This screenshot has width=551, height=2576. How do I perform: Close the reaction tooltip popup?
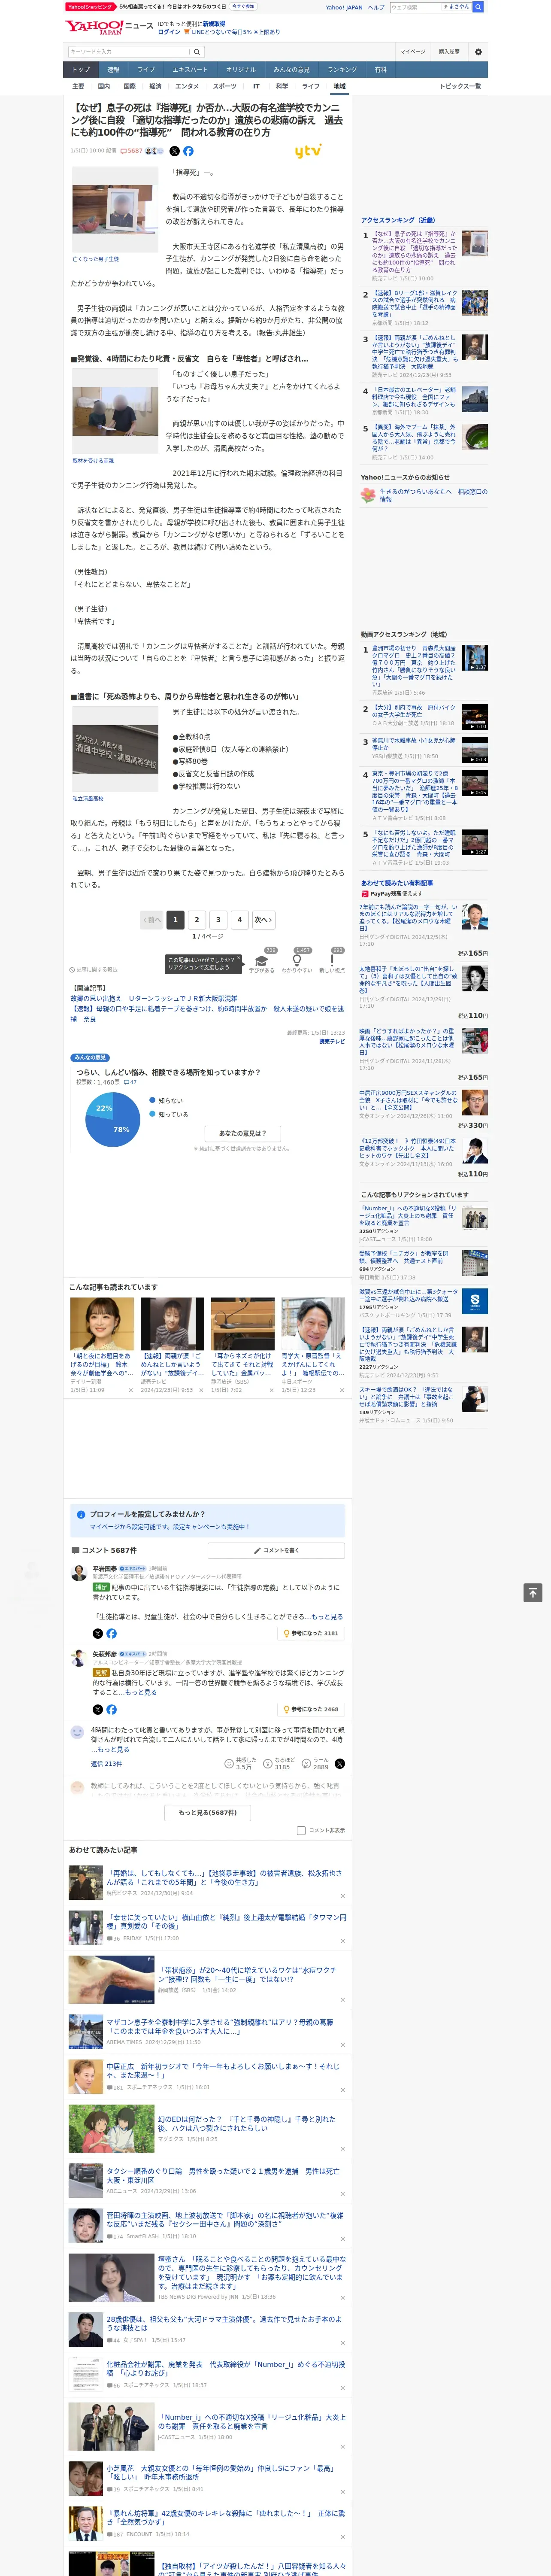[239, 957]
